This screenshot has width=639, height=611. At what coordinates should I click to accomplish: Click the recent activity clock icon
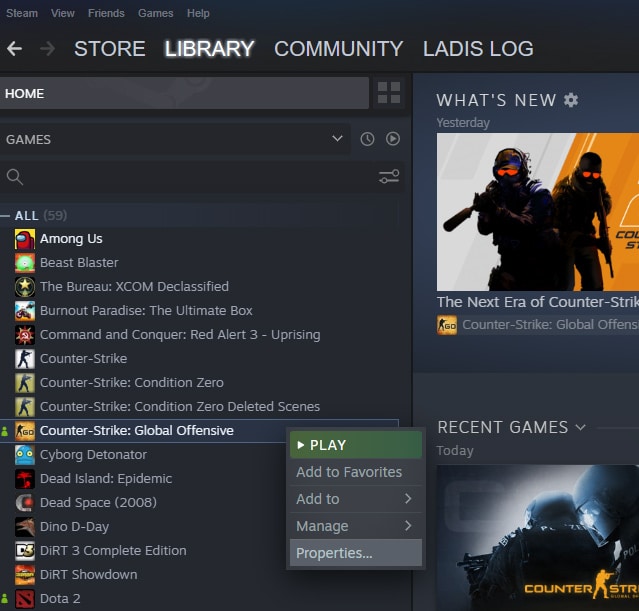pos(367,139)
